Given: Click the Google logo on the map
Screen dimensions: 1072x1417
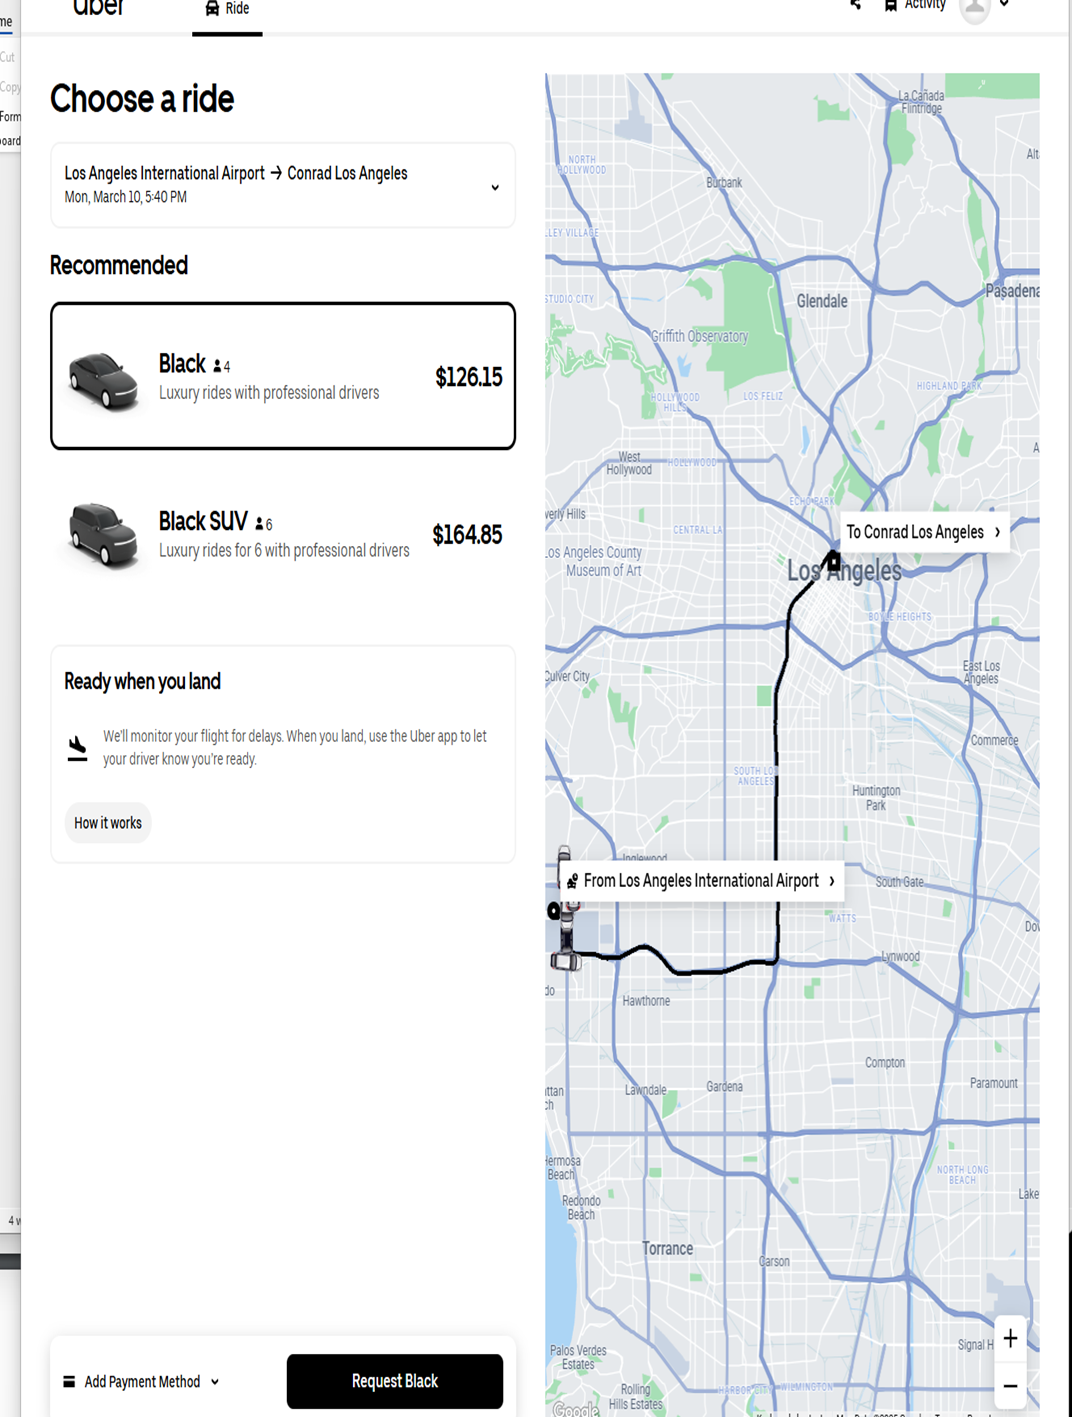Looking at the screenshot, I should pyautogui.click(x=576, y=1409).
